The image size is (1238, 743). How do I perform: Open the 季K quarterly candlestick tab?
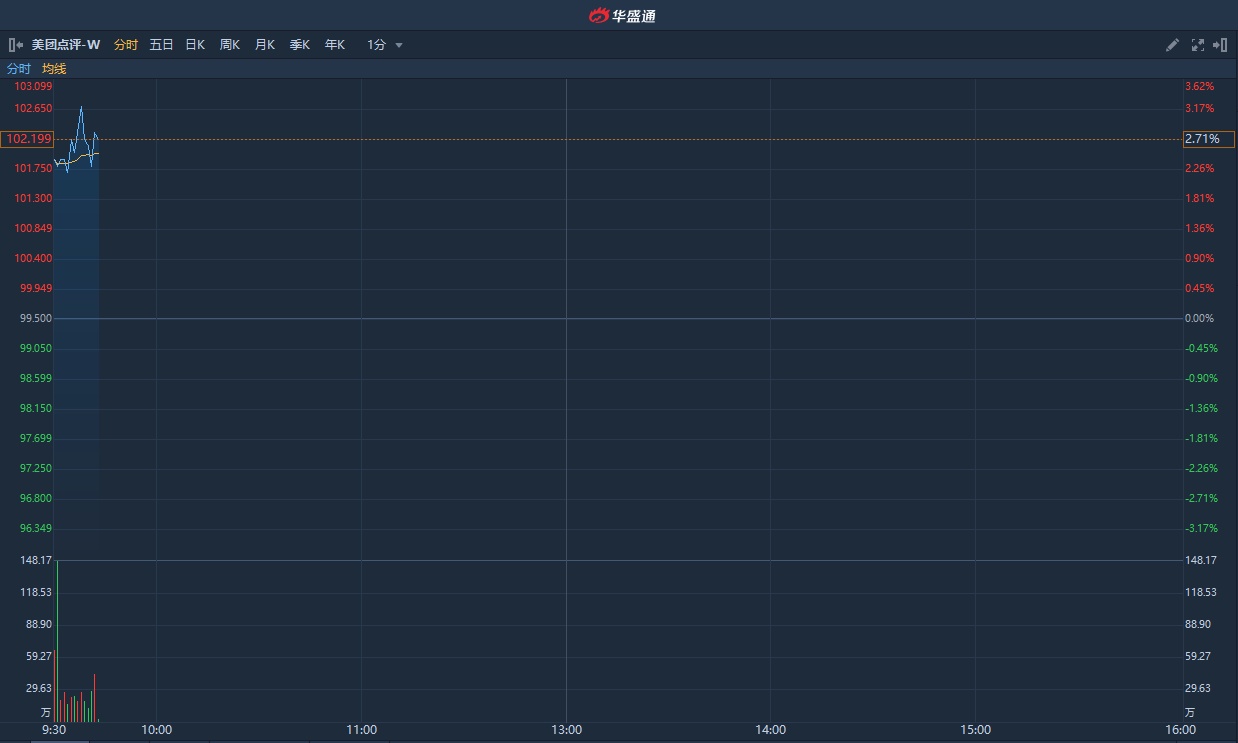coord(300,45)
